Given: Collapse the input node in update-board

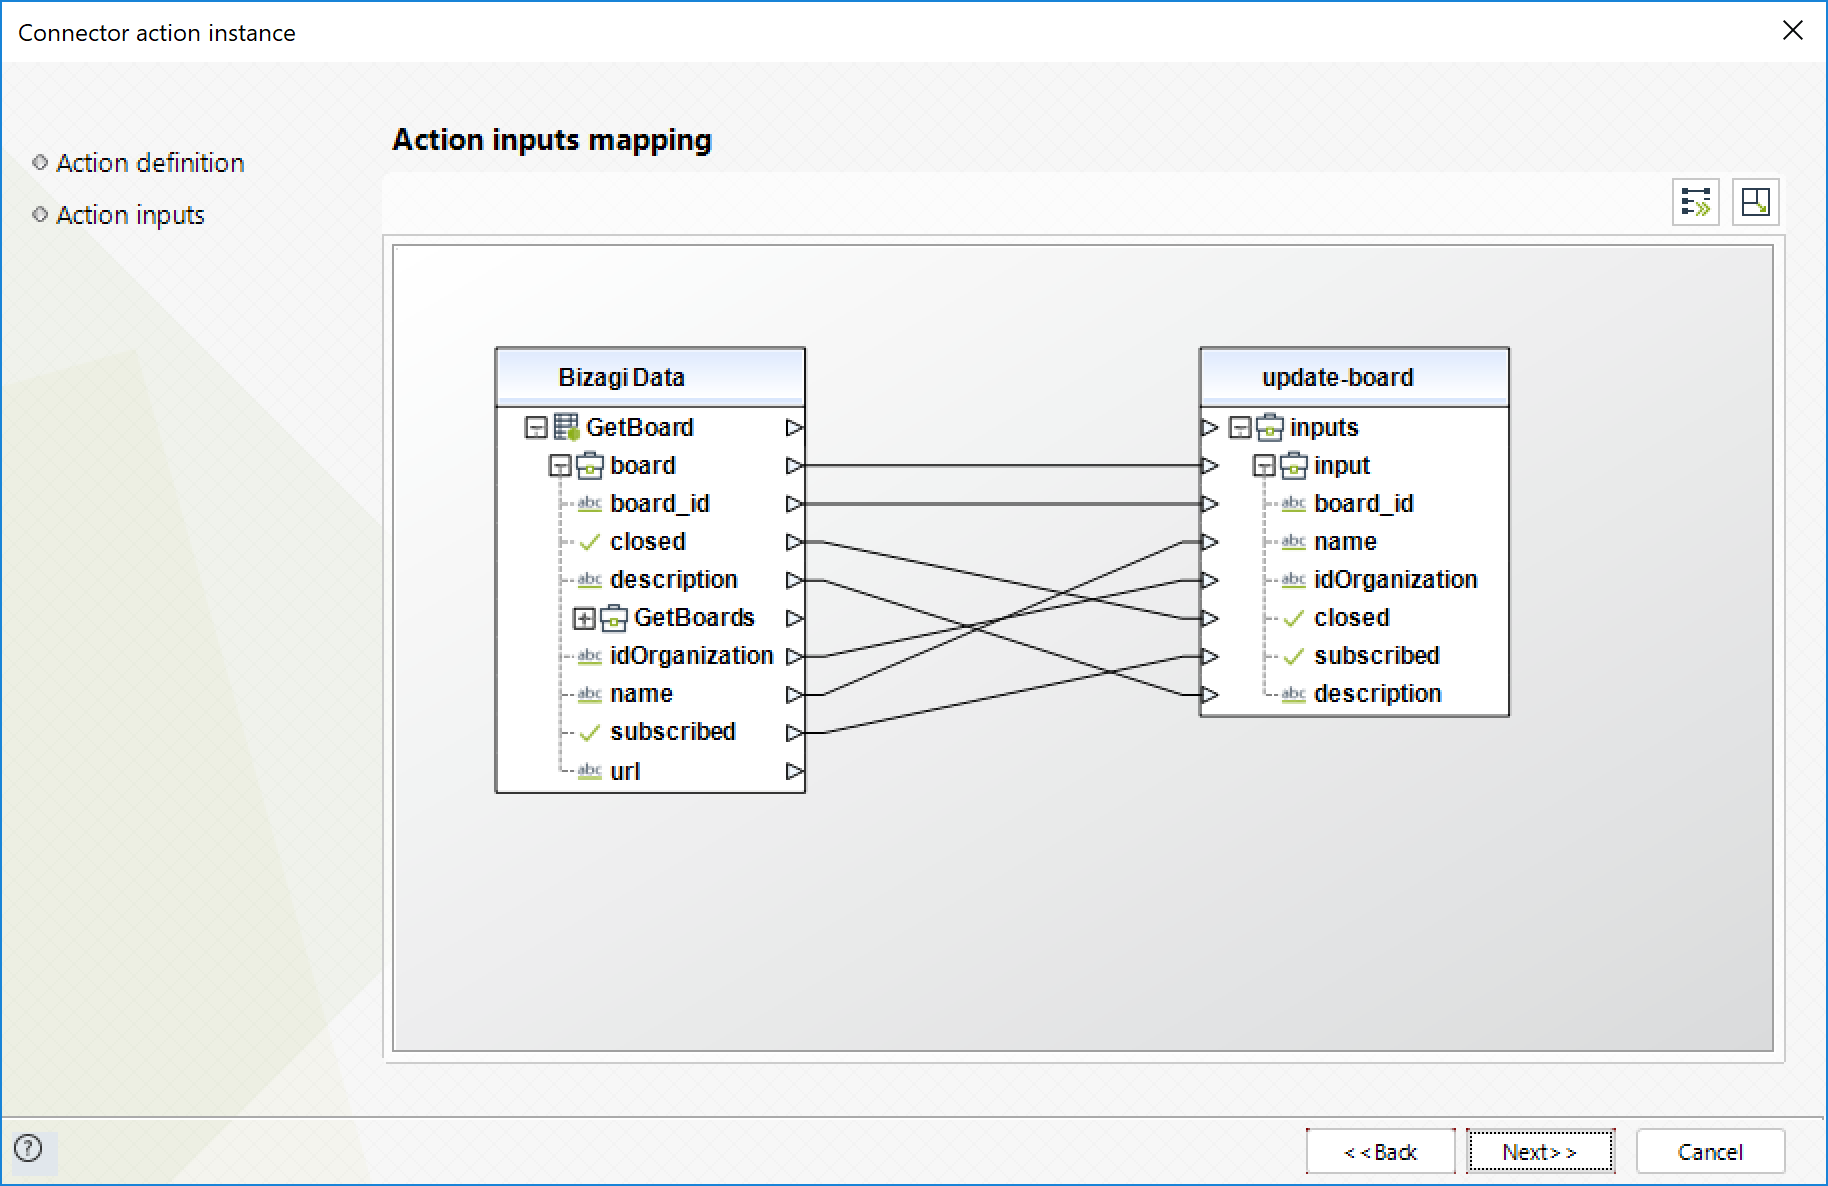Looking at the screenshot, I should 1264,466.
